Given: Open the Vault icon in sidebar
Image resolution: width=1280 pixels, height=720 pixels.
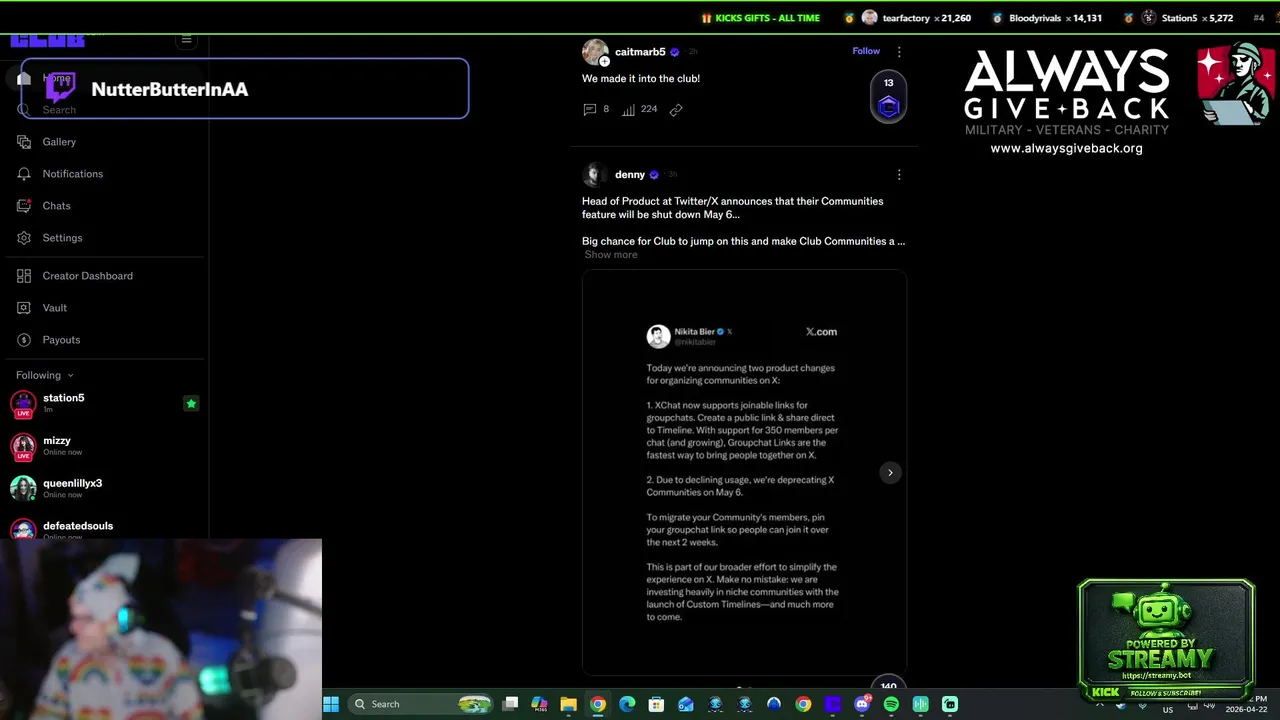Looking at the screenshot, I should 23,308.
